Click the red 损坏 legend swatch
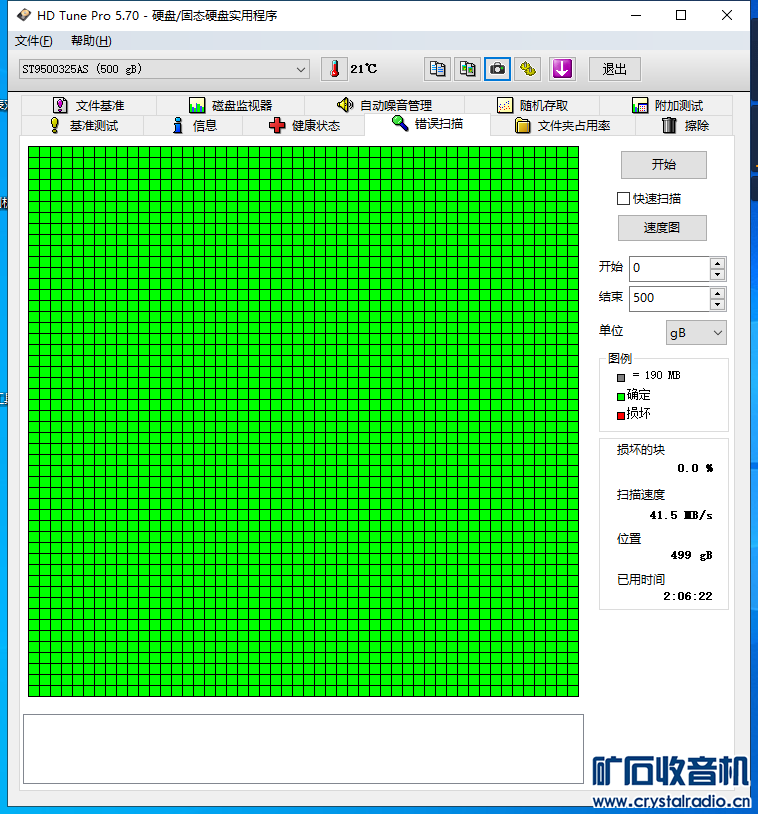758x814 pixels. pyautogui.click(x=620, y=415)
